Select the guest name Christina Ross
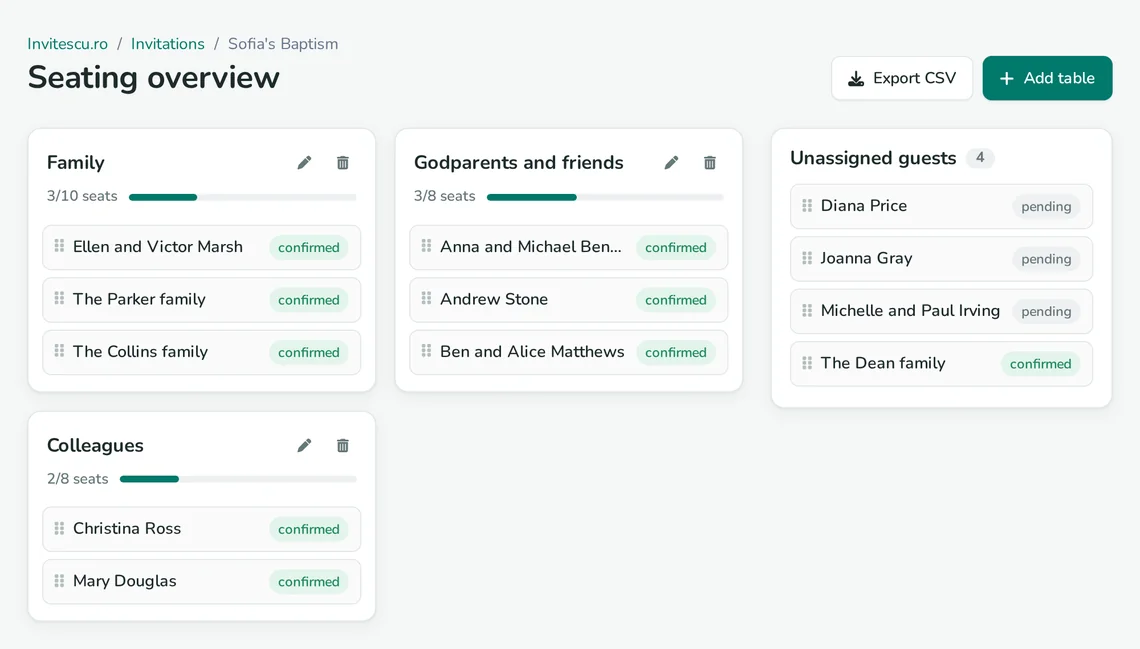 tap(127, 528)
